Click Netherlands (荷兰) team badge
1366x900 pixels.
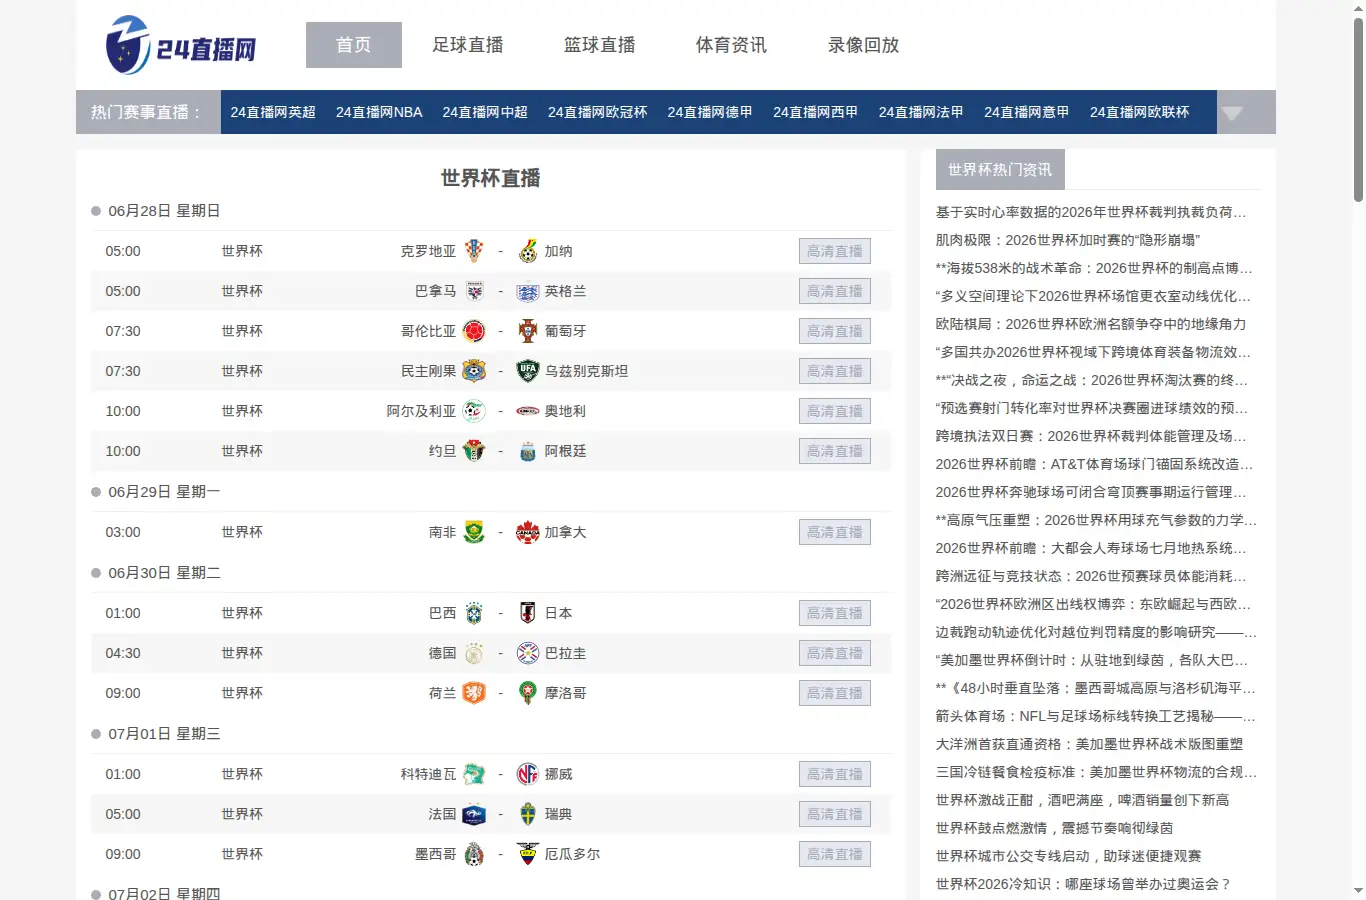click(474, 693)
